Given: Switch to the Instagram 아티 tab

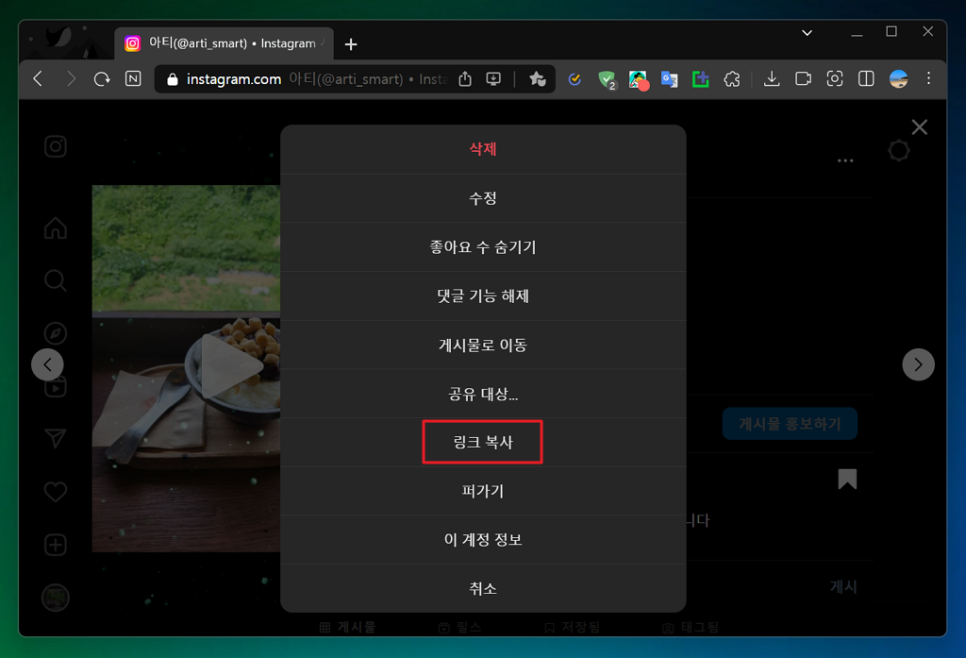Looking at the screenshot, I should (224, 44).
